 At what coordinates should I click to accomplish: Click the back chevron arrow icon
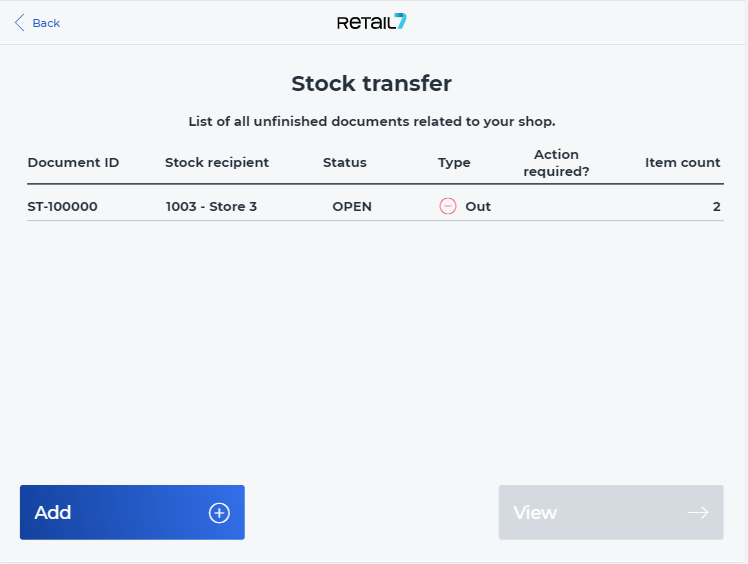tap(20, 22)
